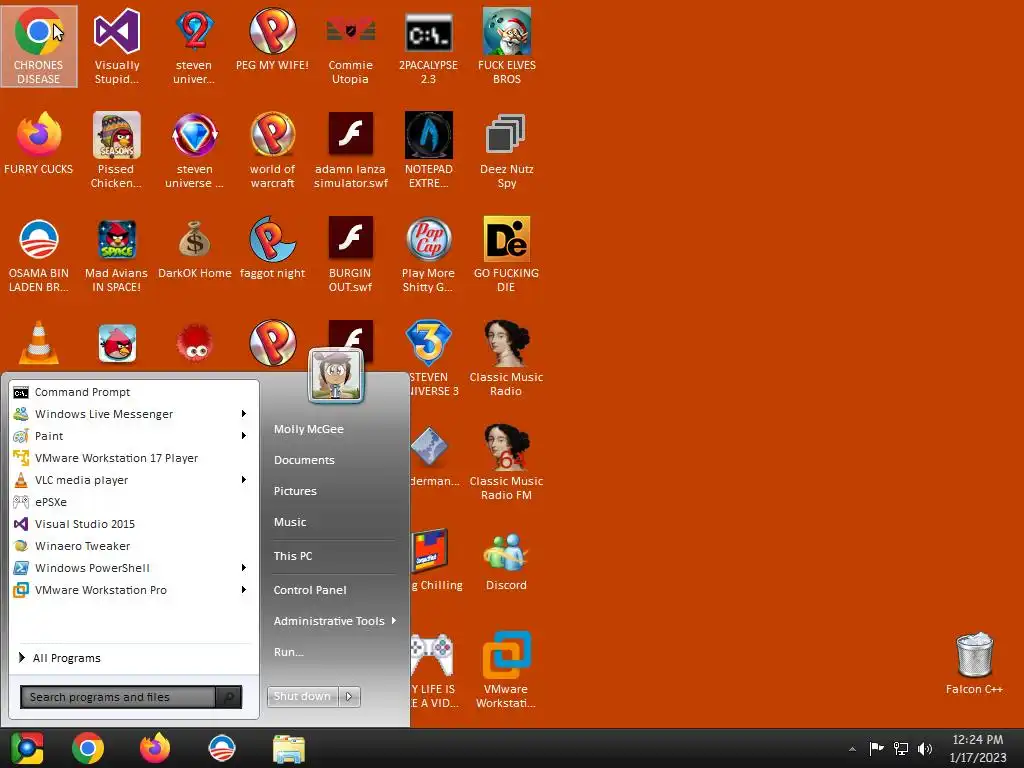1024x768 pixels.
Task: Open the Classic Music Radio icon
Action: tap(506, 358)
